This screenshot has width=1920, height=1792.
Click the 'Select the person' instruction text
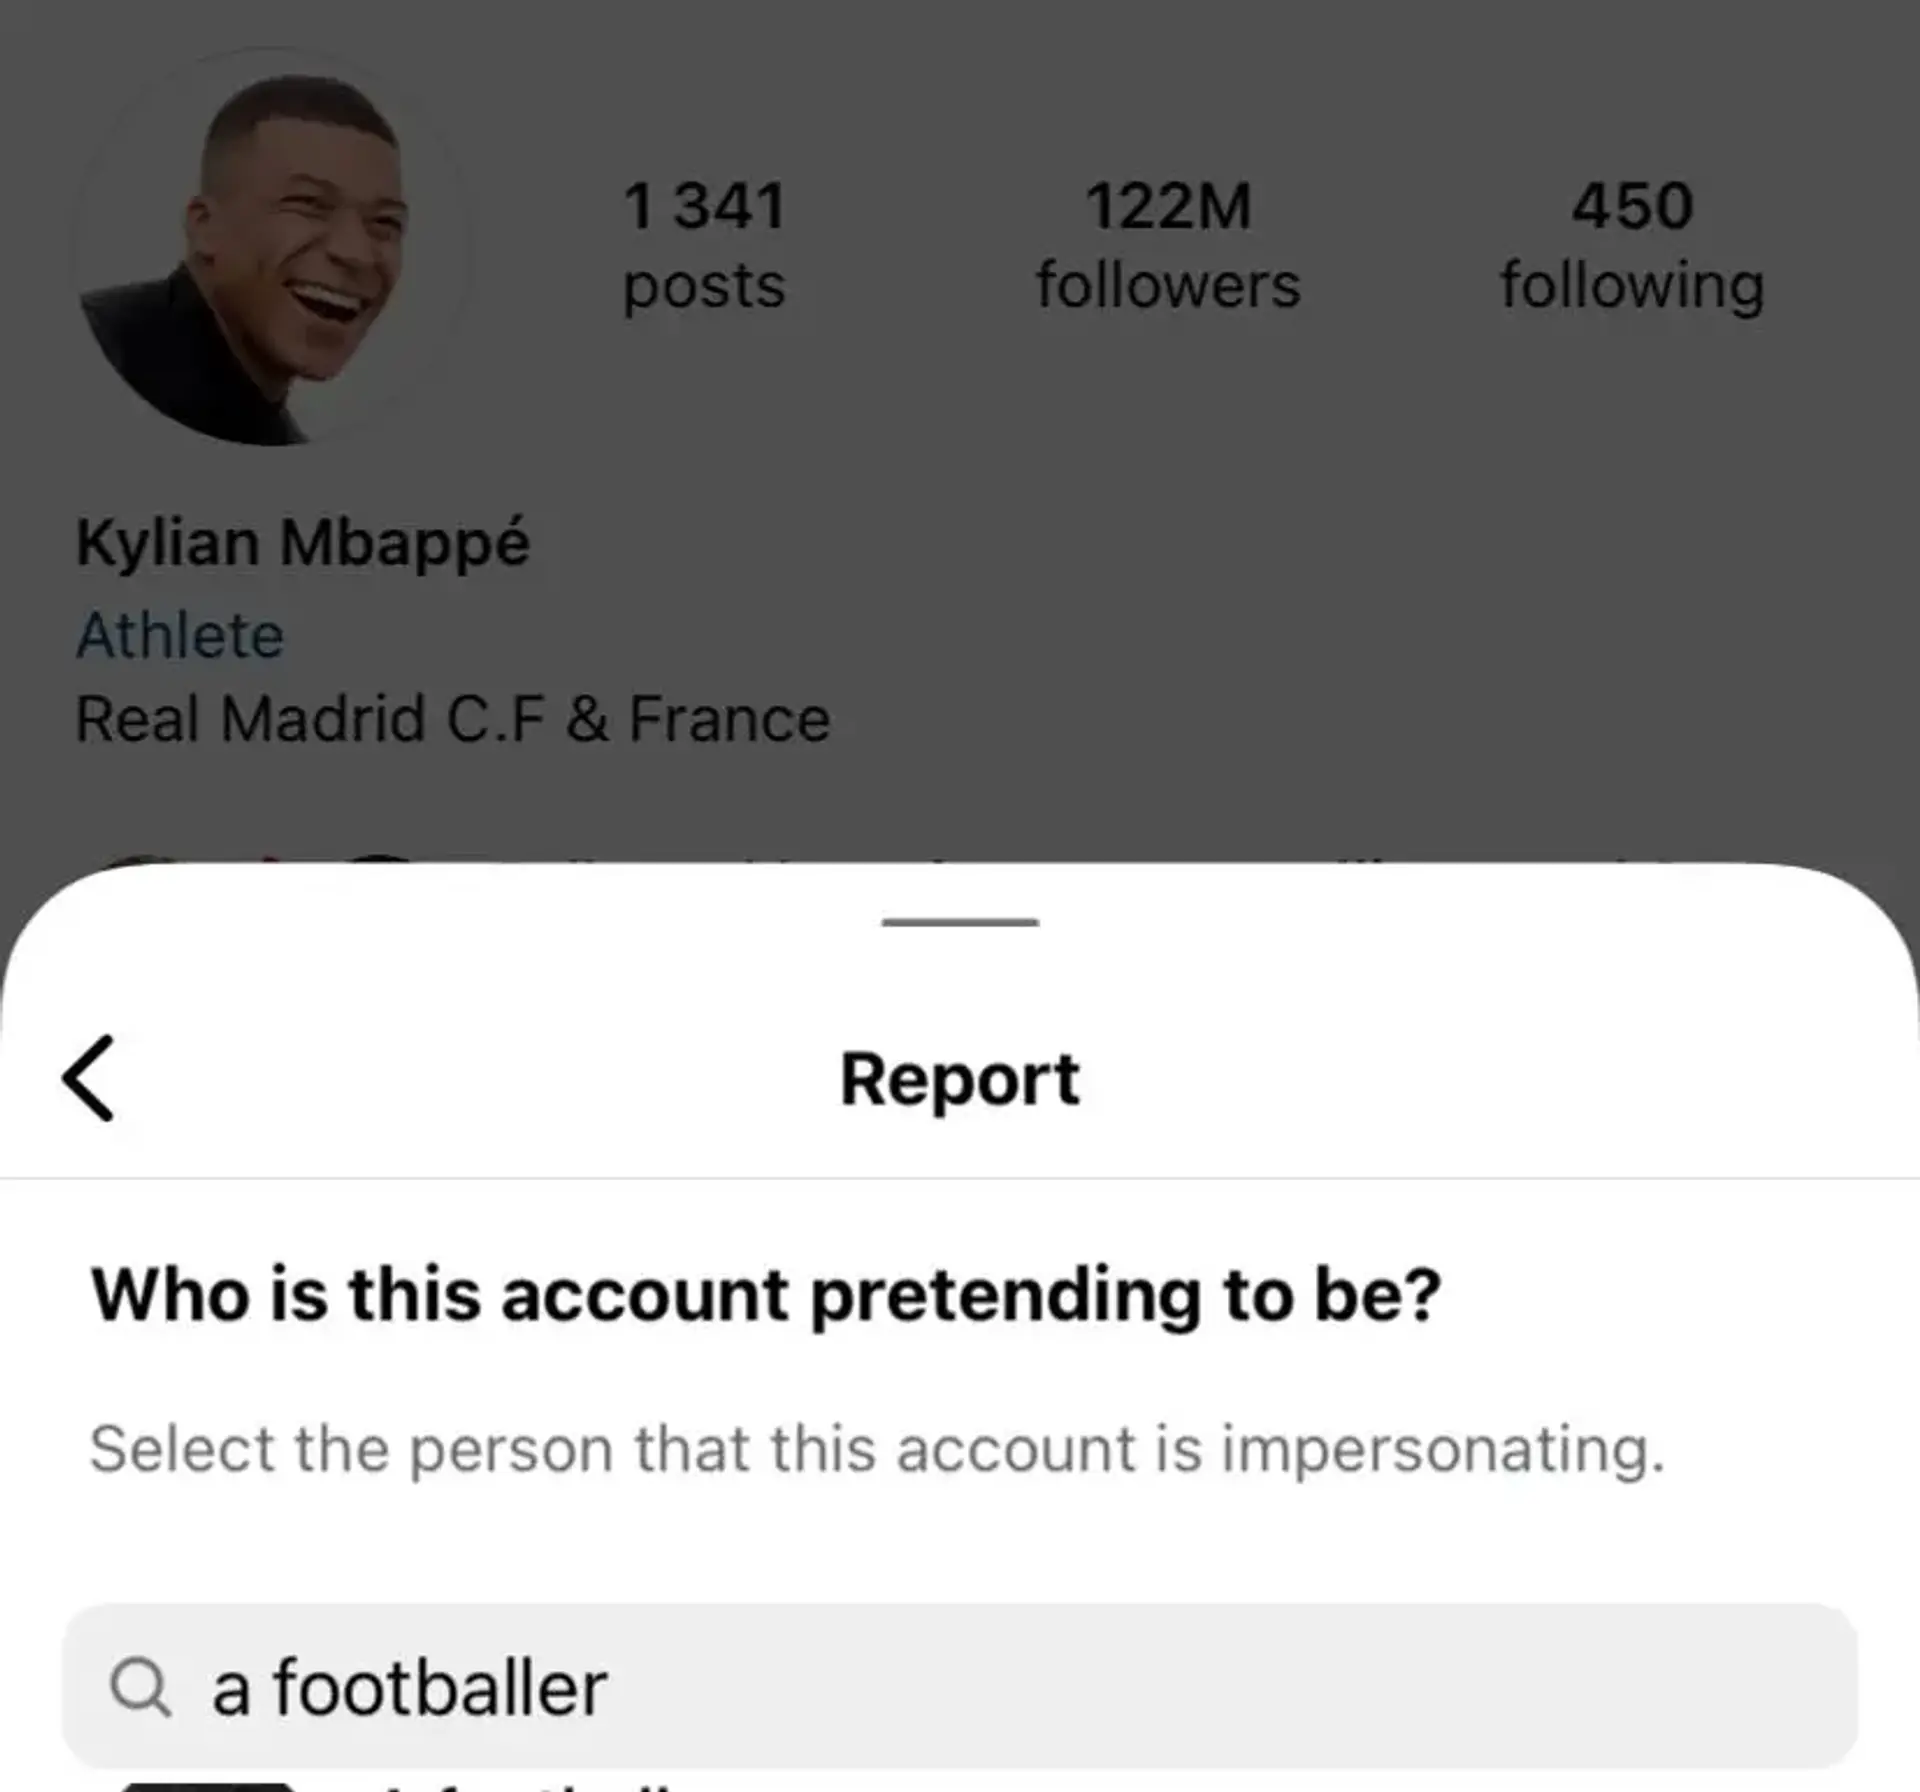pyautogui.click(x=877, y=1449)
